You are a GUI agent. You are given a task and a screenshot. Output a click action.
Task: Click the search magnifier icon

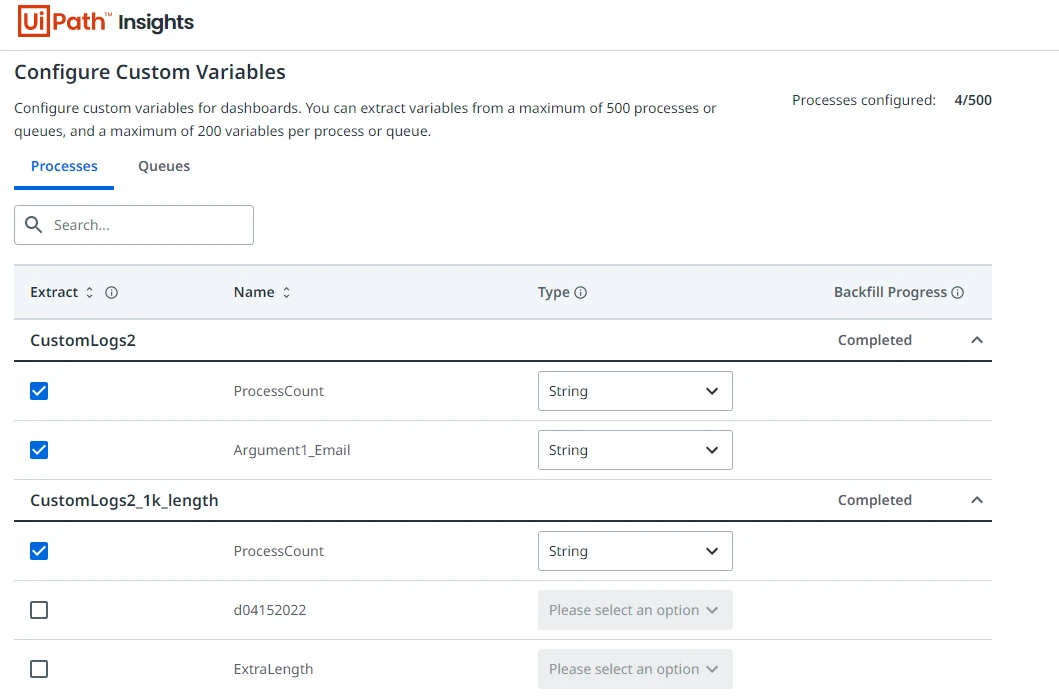click(33, 224)
